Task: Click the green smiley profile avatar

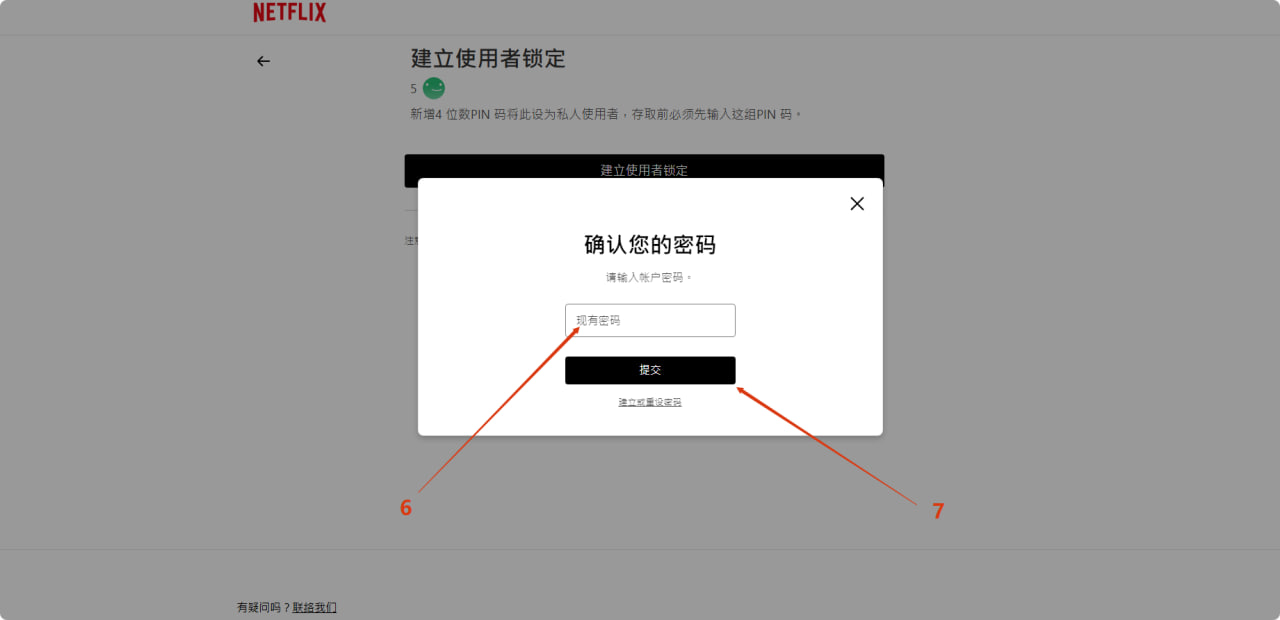Action: 433,88
